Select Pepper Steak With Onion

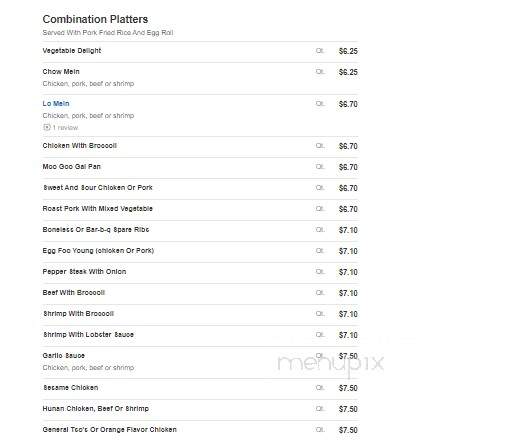tap(84, 272)
